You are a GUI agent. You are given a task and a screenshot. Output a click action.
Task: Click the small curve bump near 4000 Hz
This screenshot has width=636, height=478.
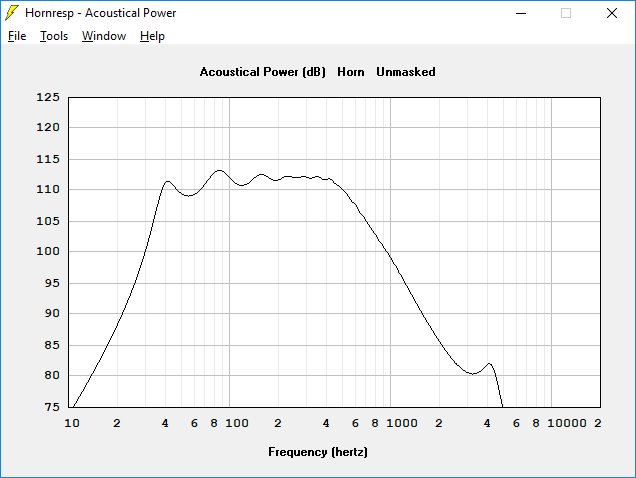click(x=490, y=364)
